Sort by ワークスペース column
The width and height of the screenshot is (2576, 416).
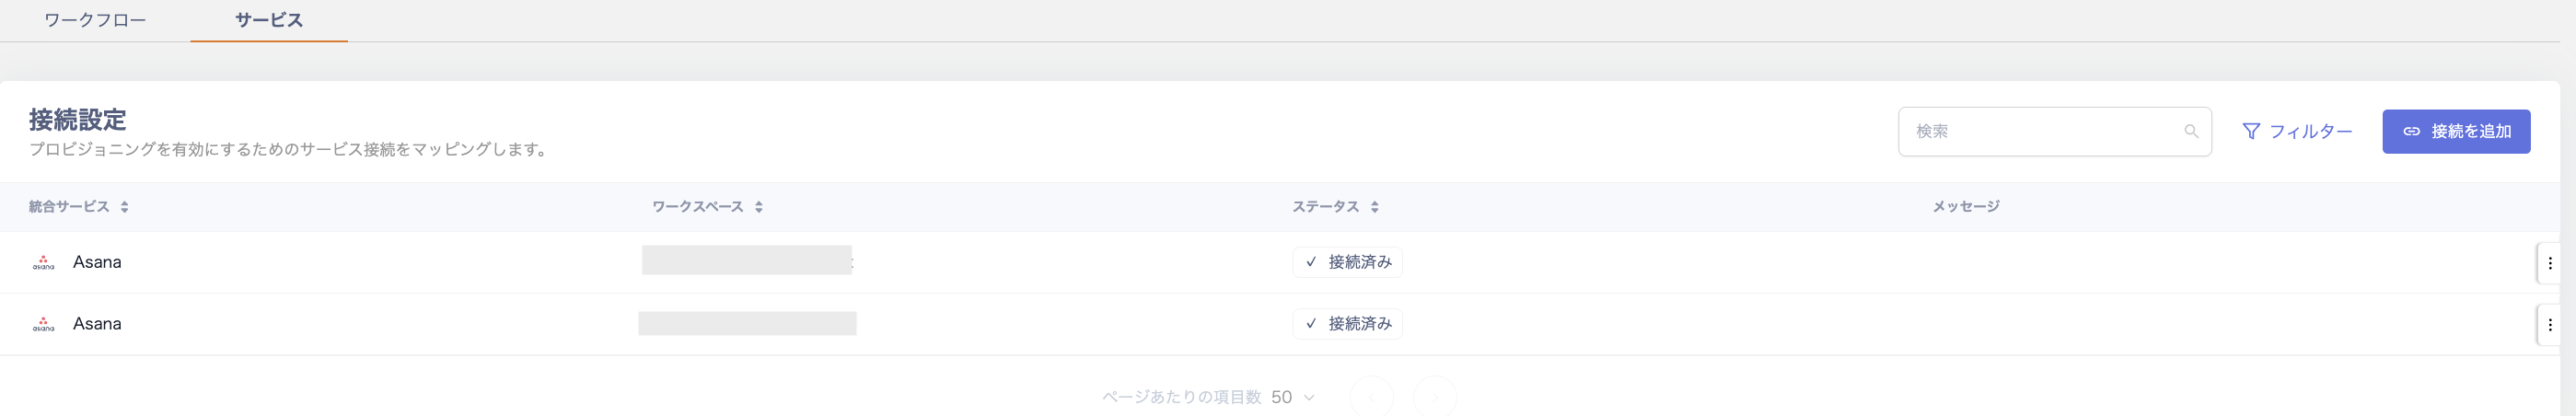(x=759, y=207)
